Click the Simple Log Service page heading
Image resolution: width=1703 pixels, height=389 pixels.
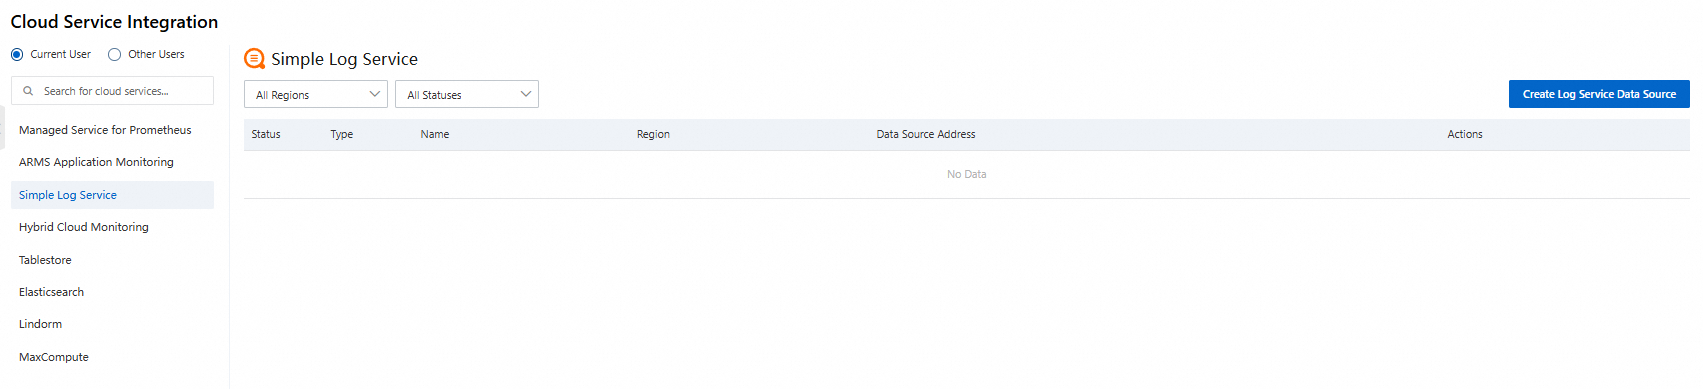click(344, 59)
